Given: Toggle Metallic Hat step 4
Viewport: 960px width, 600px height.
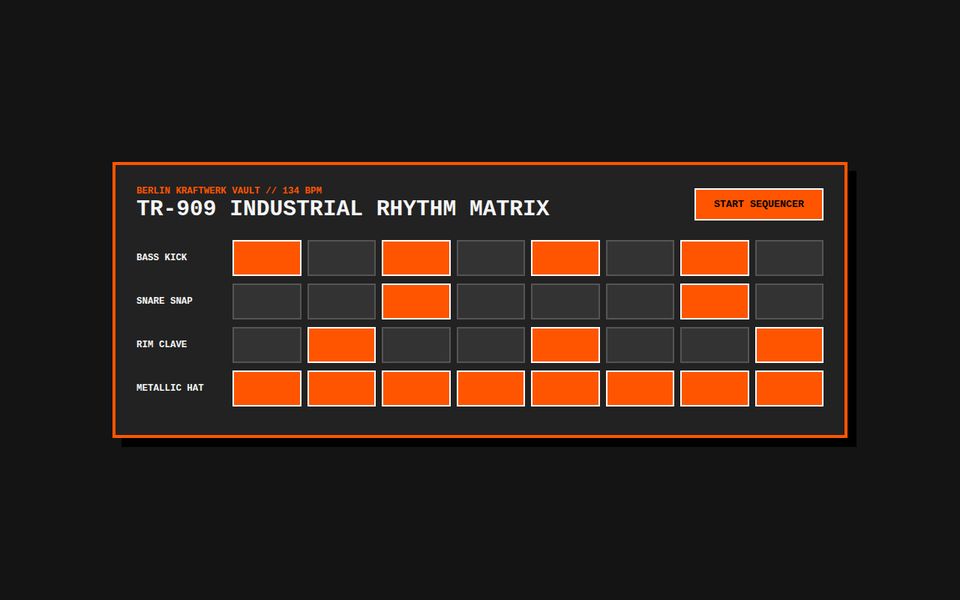Looking at the screenshot, I should 491,388.
